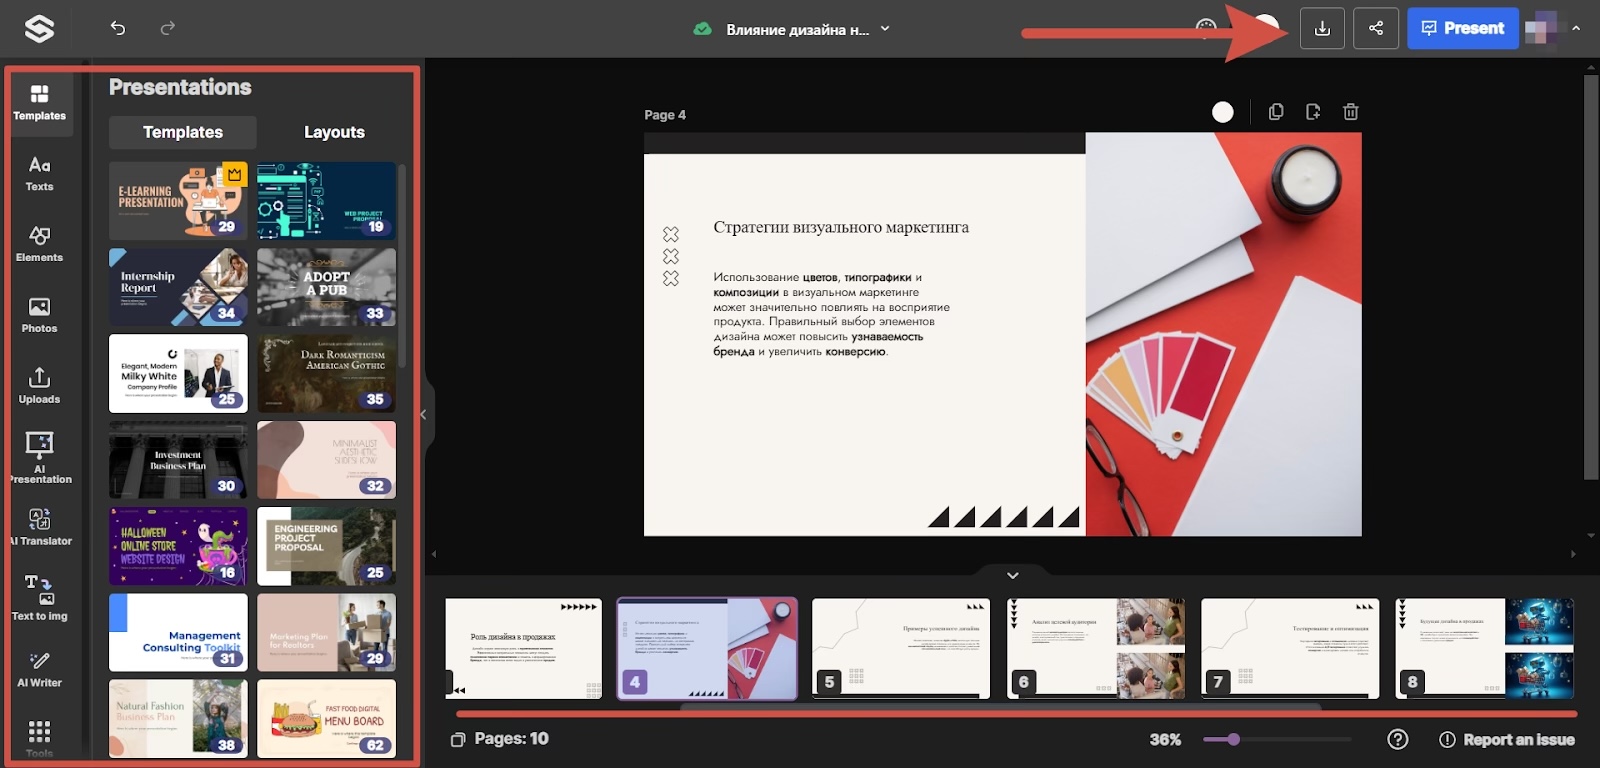Select the page 6 slide thumbnail
Image resolution: width=1600 pixels, height=768 pixels.
point(1096,648)
